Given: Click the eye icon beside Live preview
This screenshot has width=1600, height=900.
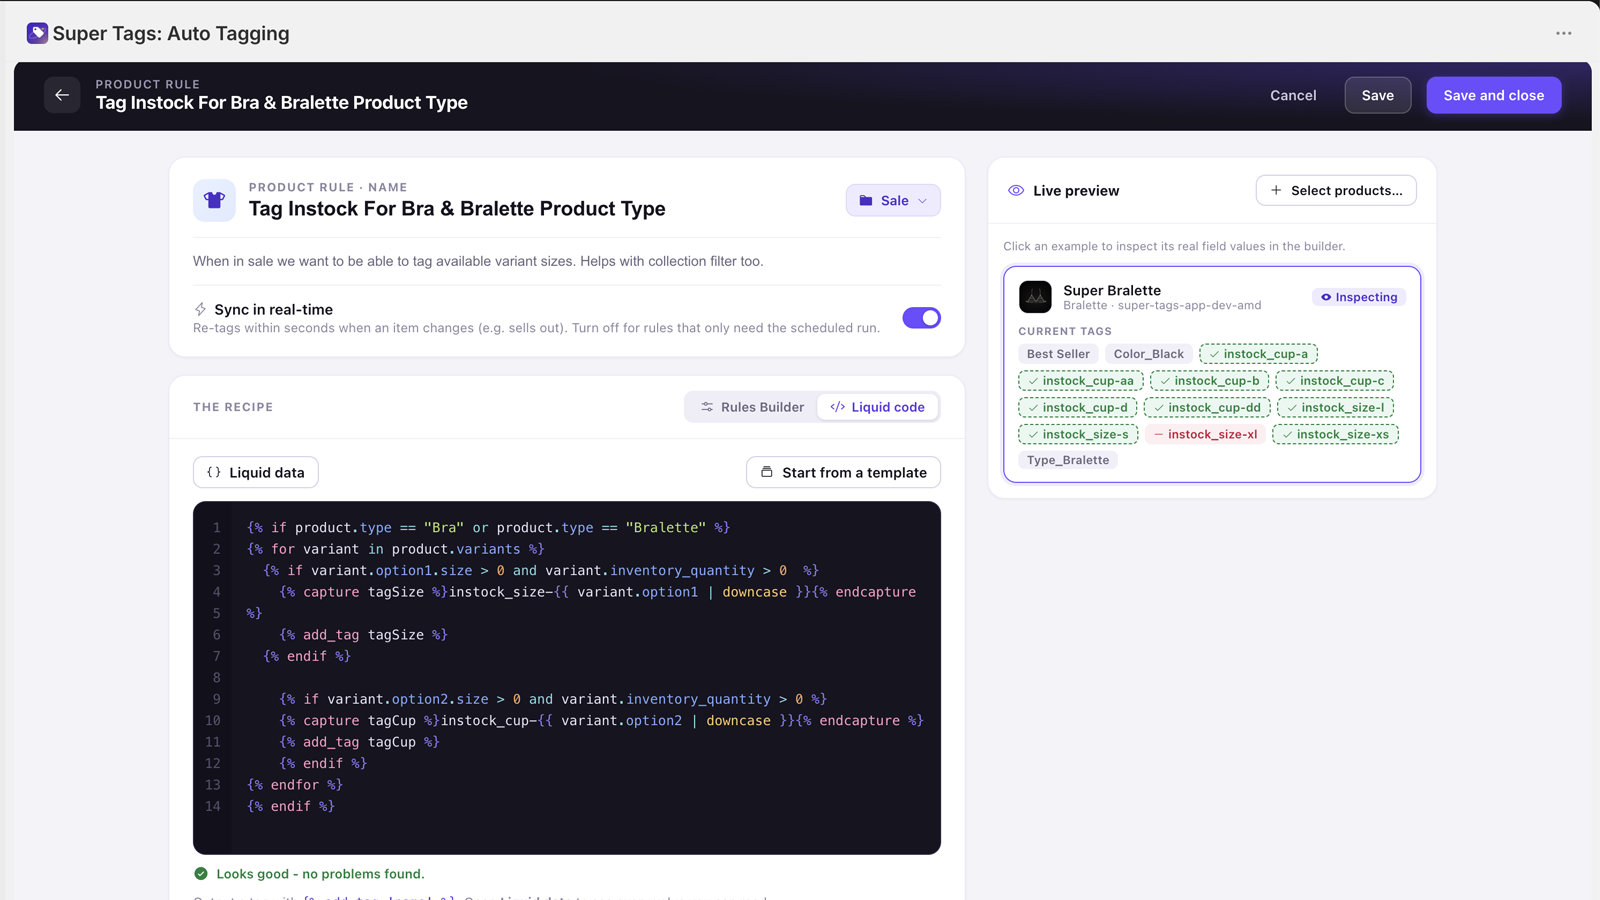Looking at the screenshot, I should pyautogui.click(x=1016, y=190).
